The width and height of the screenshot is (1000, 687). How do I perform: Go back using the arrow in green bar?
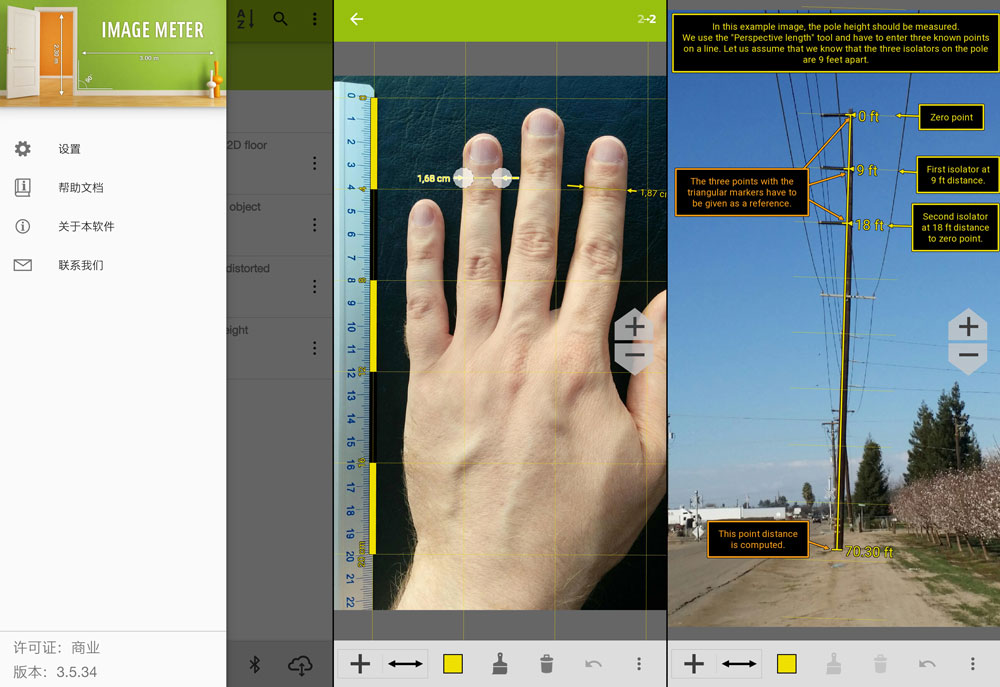pyautogui.click(x=357, y=19)
